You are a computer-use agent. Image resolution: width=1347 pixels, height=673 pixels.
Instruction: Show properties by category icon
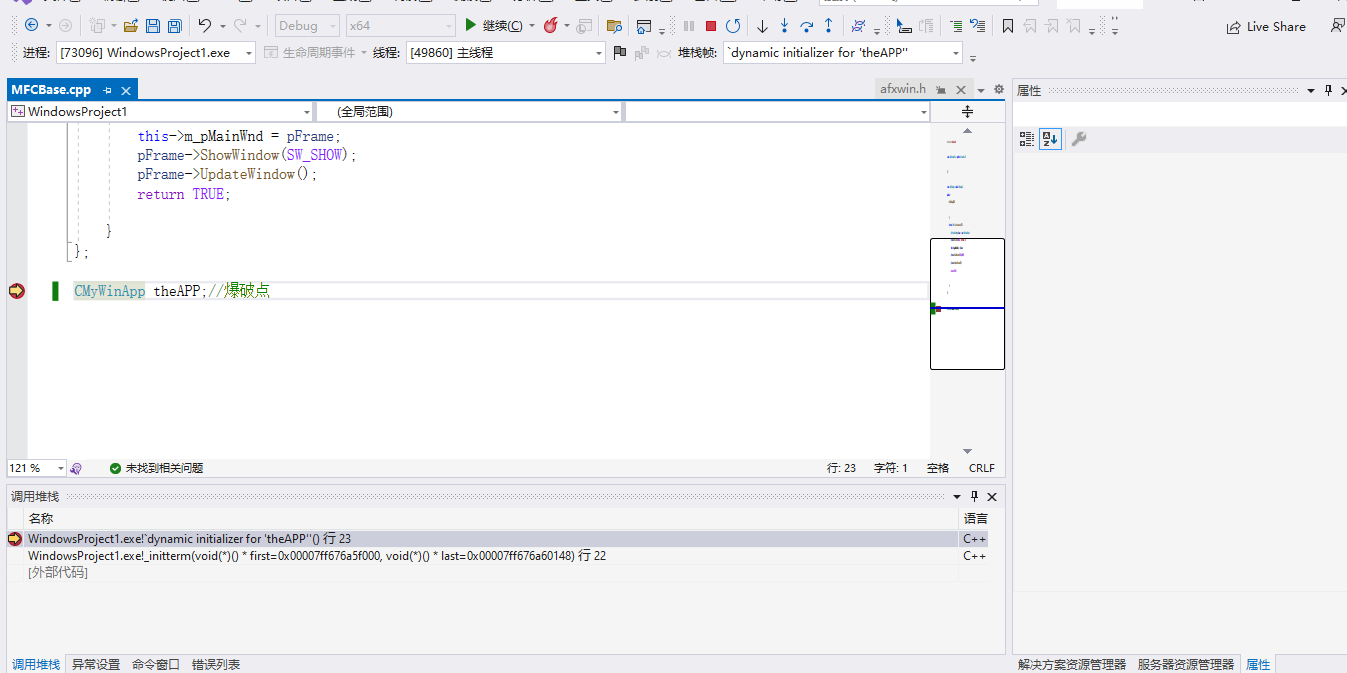click(x=1027, y=139)
